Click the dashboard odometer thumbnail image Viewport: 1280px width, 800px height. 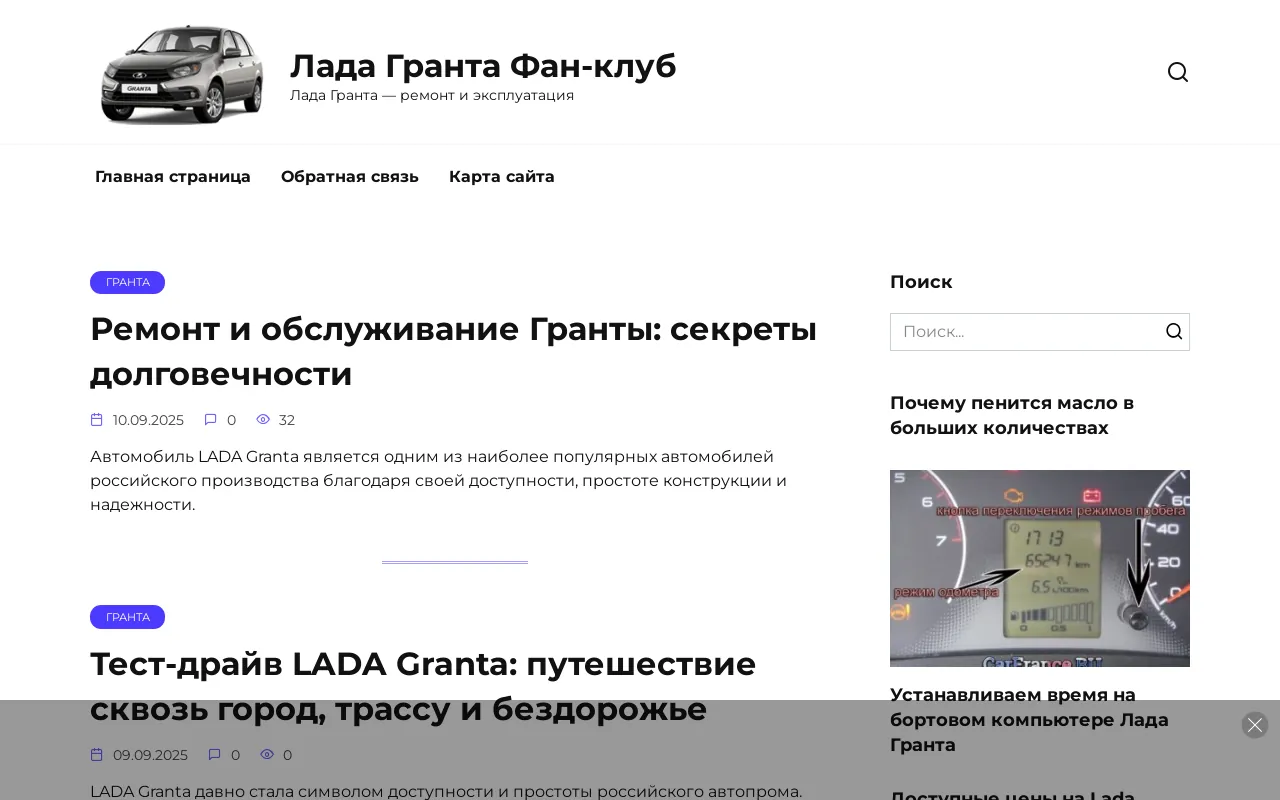(x=1040, y=568)
